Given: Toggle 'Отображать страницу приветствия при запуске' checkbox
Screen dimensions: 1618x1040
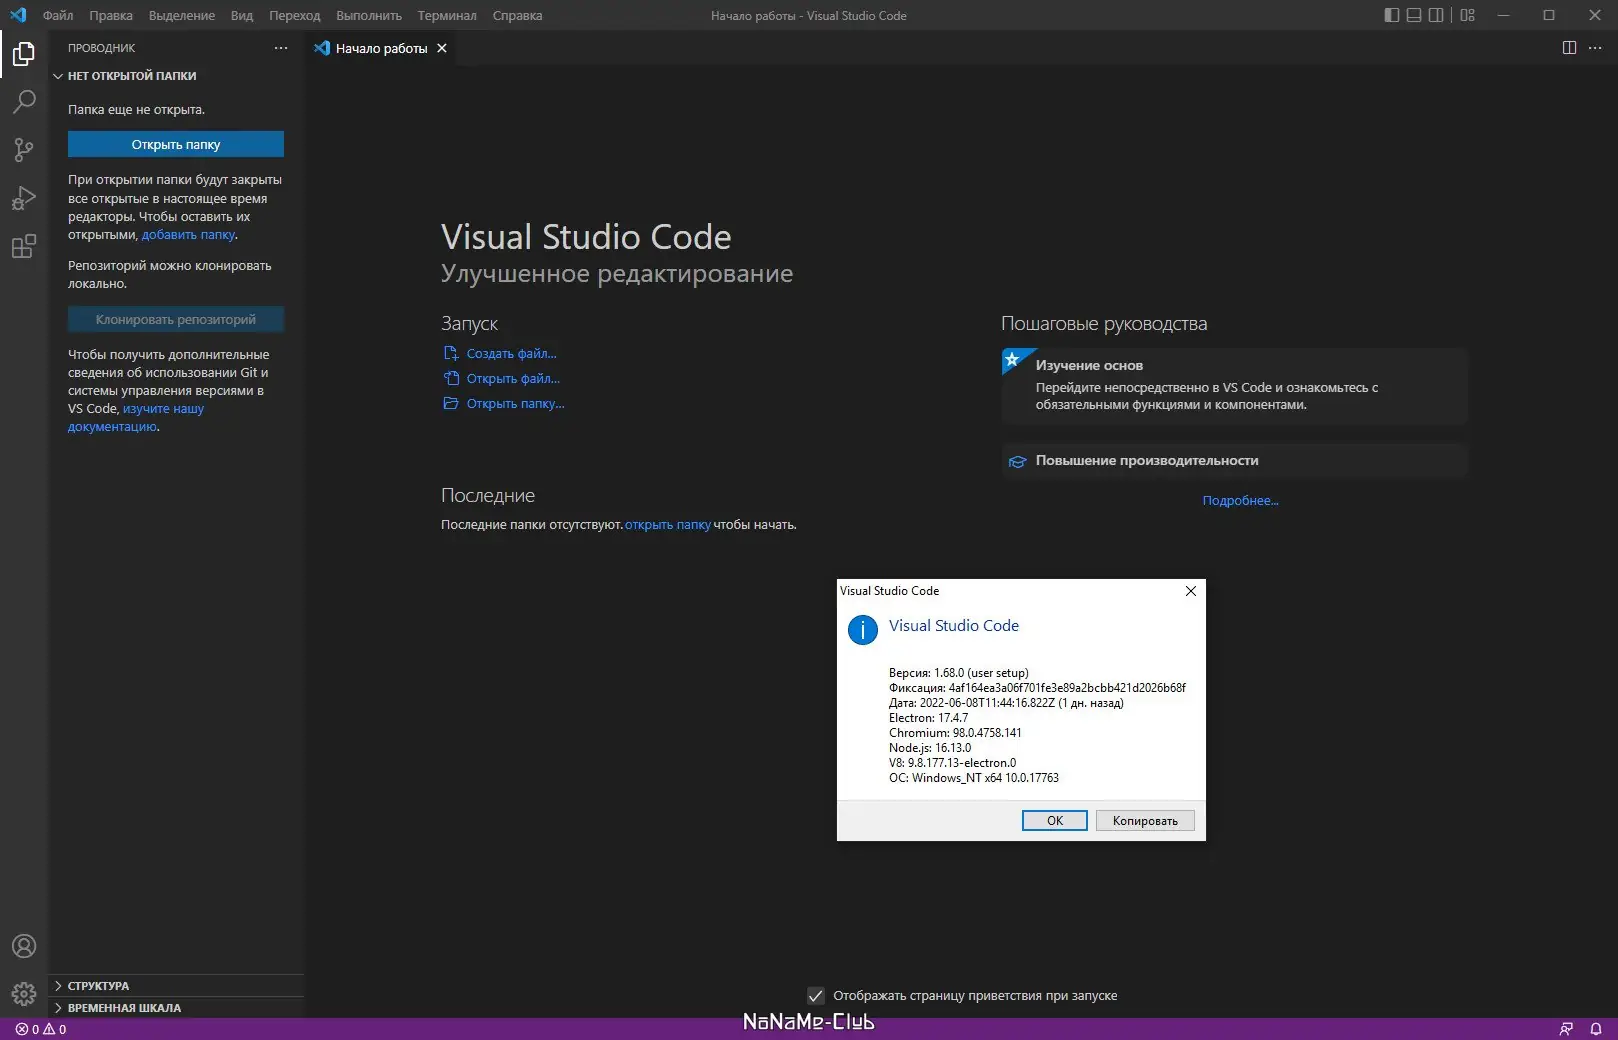Looking at the screenshot, I should click(816, 995).
